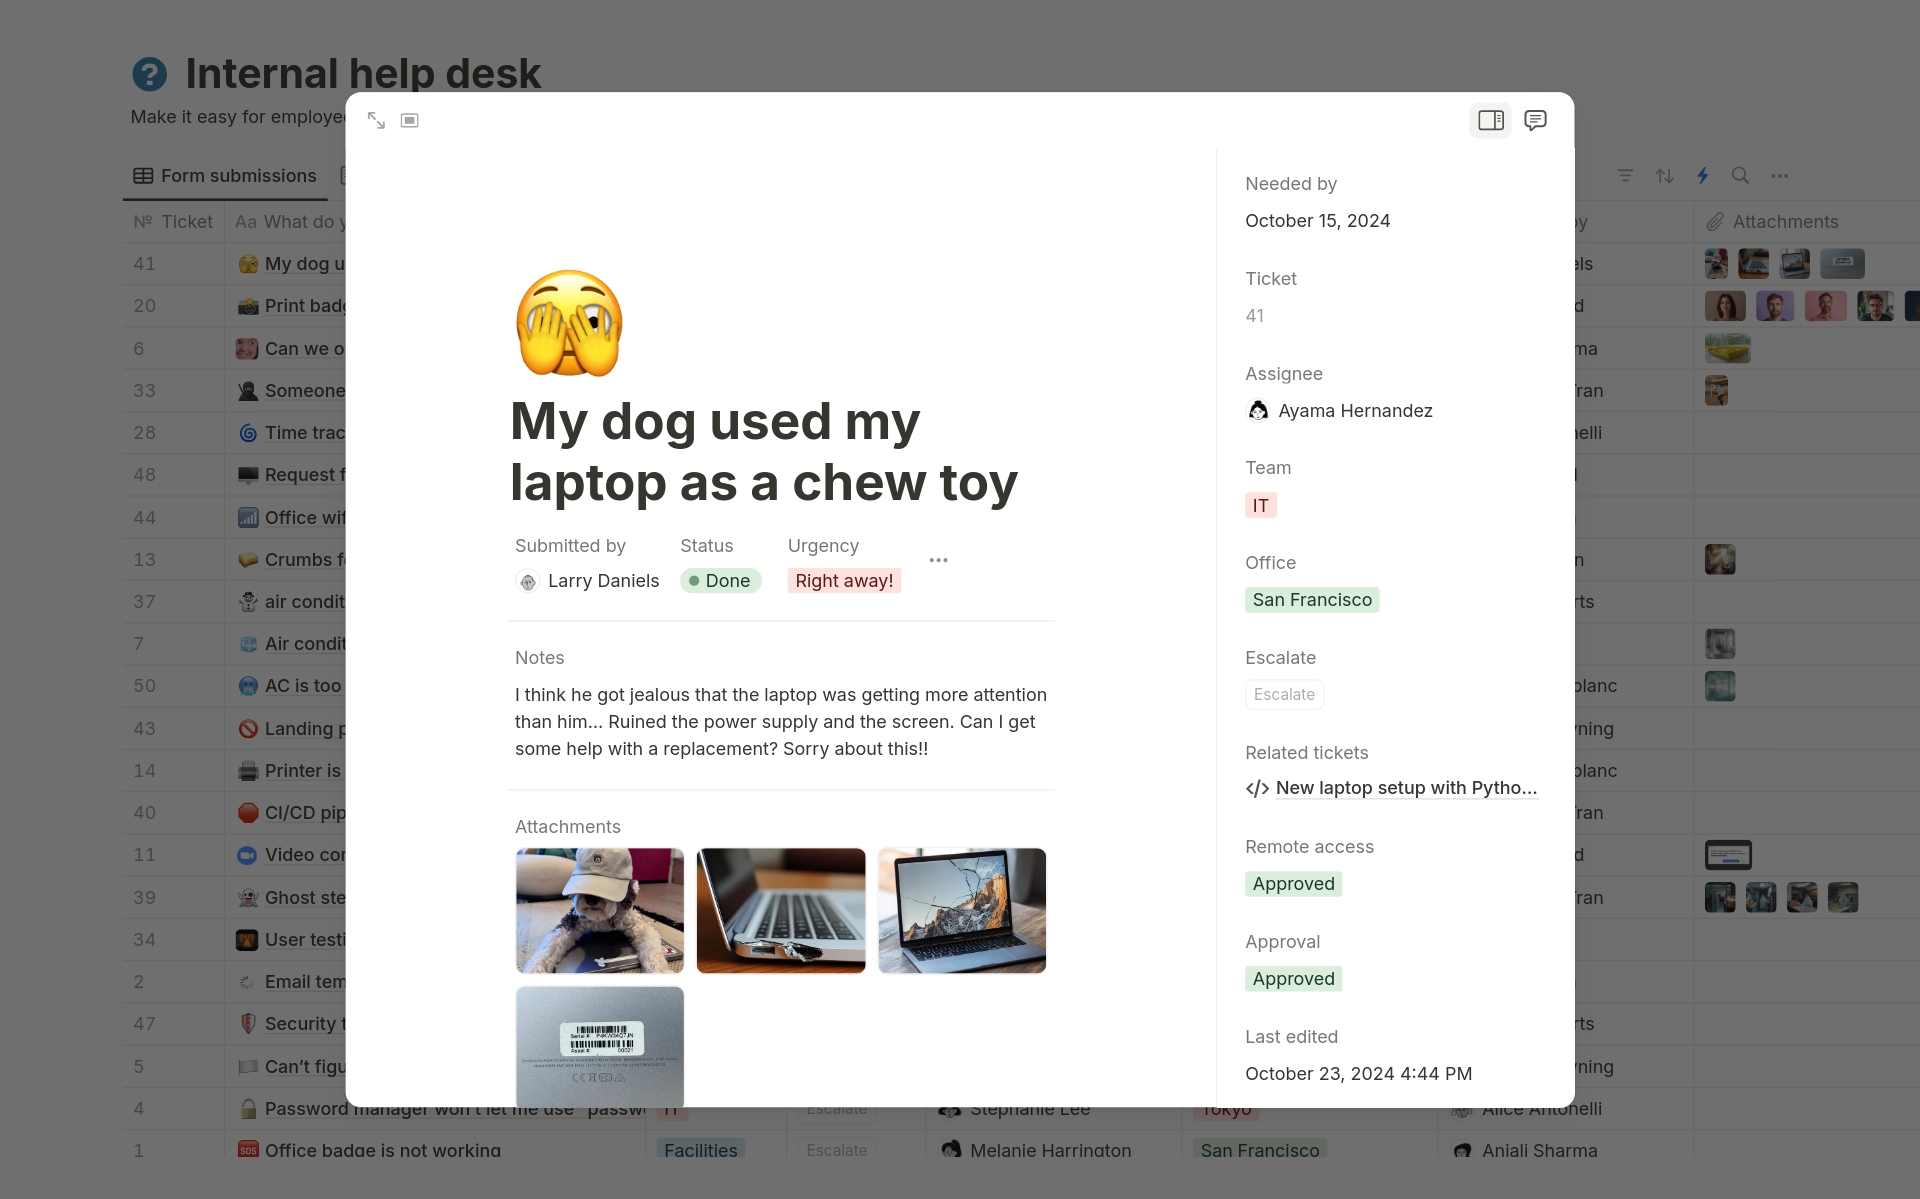Open the IT team tag selector
Viewport: 1920px width, 1199px height.
pos(1260,506)
